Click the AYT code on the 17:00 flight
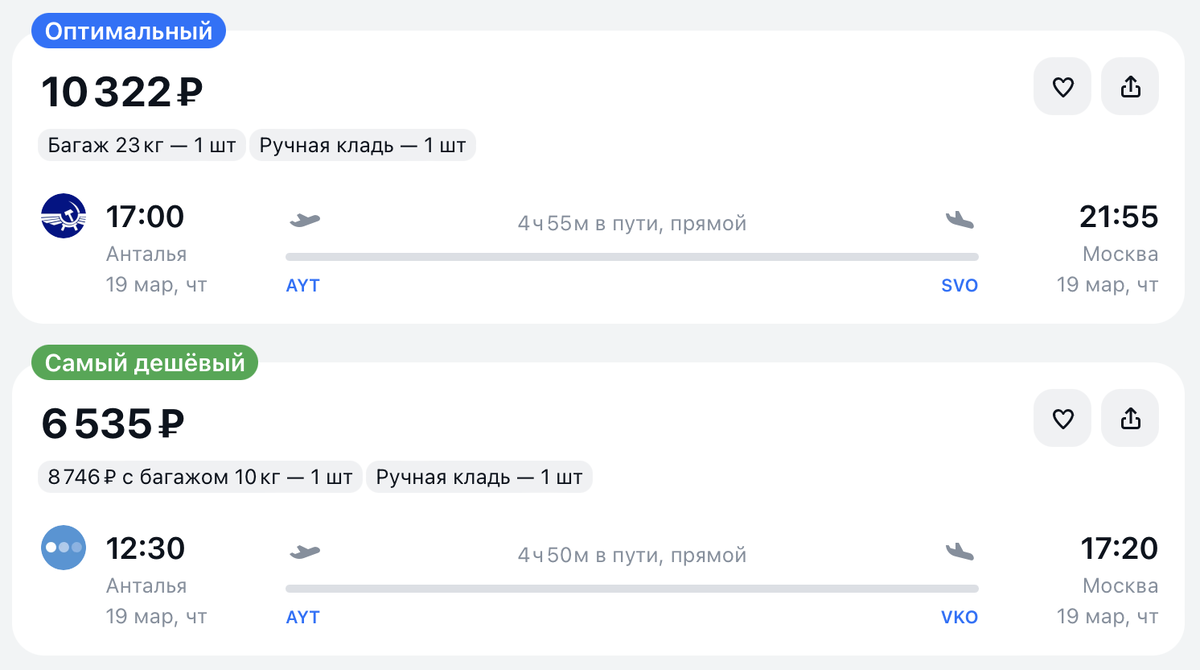1200x670 pixels. pyautogui.click(x=303, y=285)
